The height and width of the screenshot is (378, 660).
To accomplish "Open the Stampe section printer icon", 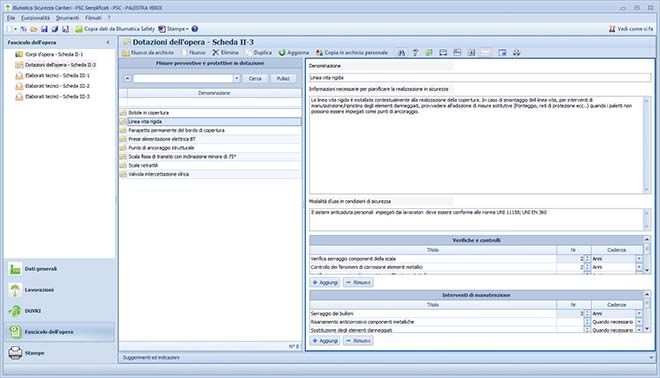I will click(x=15, y=353).
